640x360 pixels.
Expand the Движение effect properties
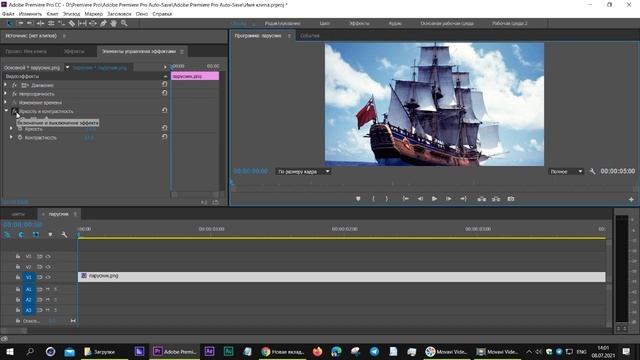click(6, 85)
